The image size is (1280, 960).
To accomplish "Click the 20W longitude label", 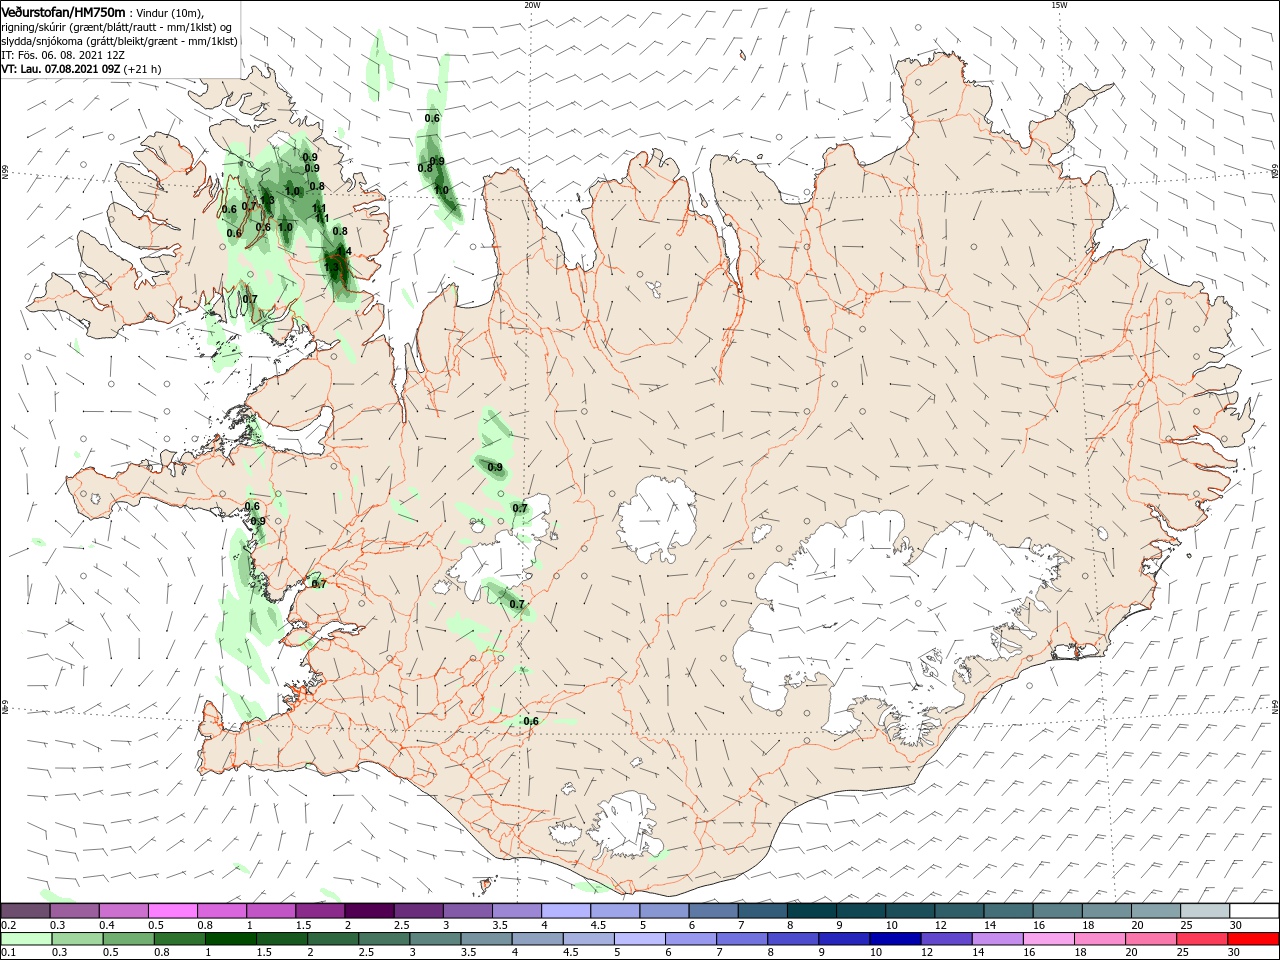I will click(532, 5).
